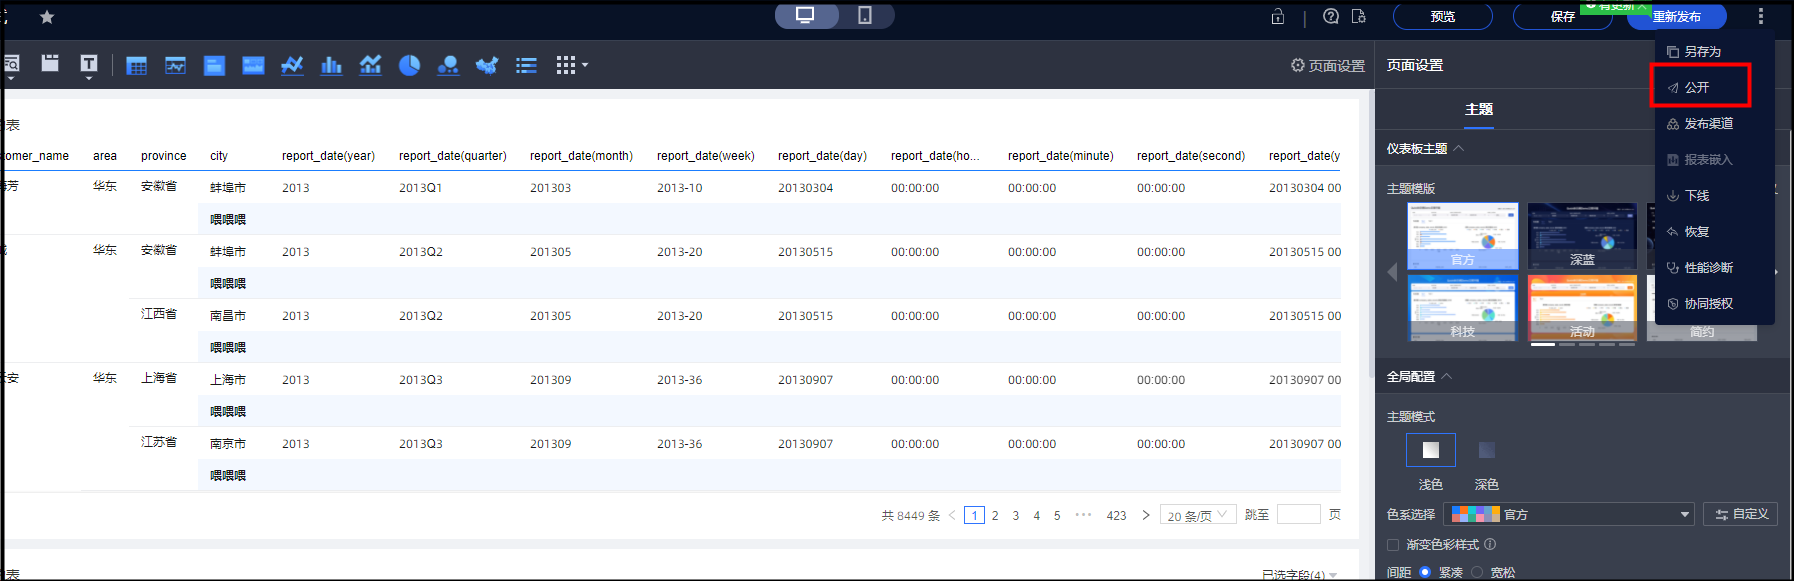Choose 公开 from the more menu

coord(1698,88)
